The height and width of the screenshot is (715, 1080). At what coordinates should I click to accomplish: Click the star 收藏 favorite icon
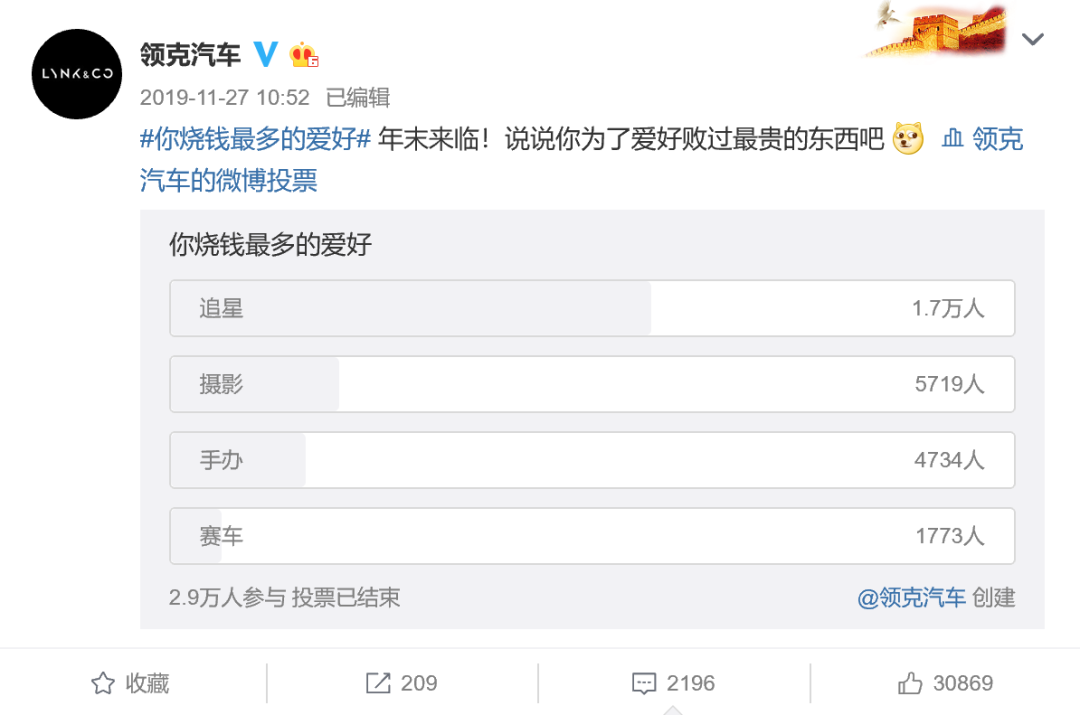click(103, 683)
